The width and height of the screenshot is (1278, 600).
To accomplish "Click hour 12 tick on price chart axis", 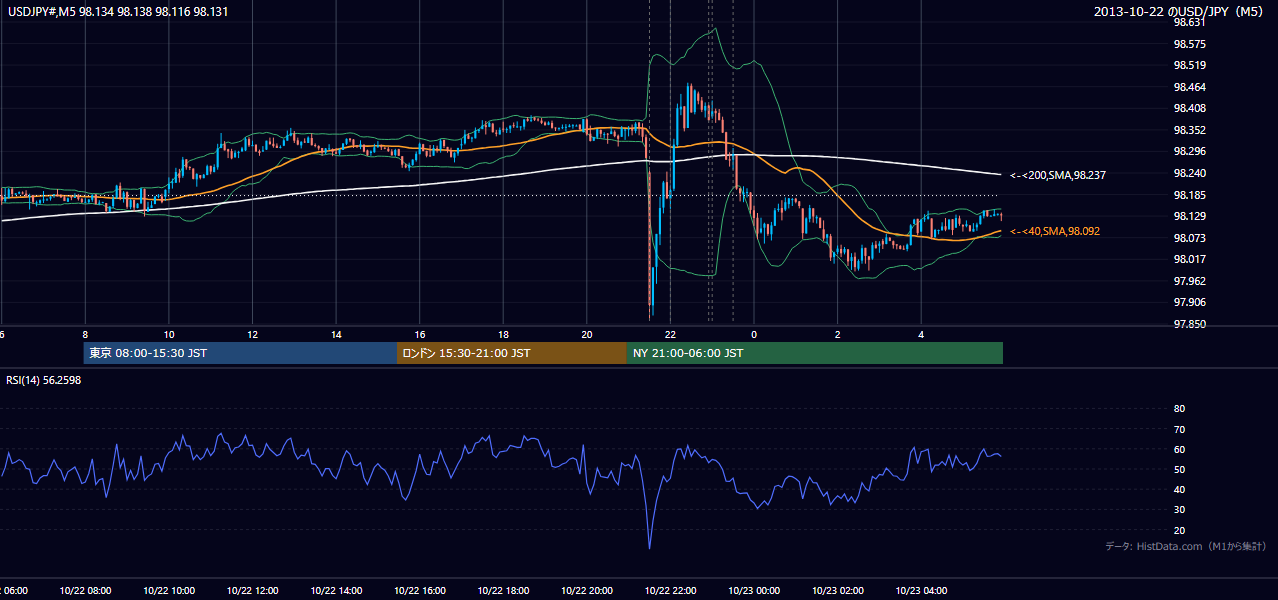I will pos(252,334).
